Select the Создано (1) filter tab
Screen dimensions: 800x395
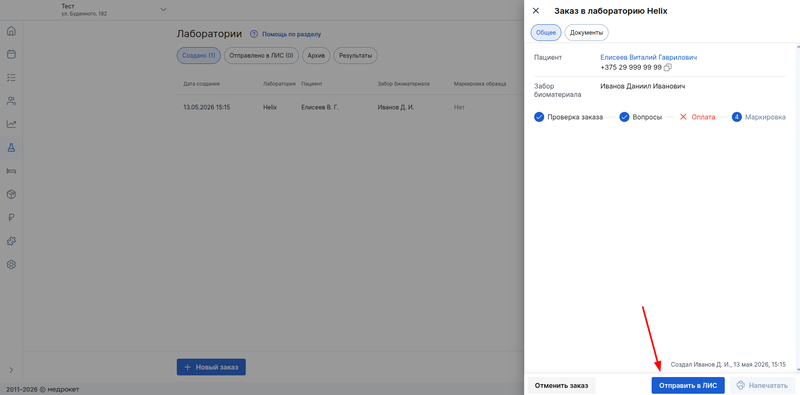(x=198, y=56)
